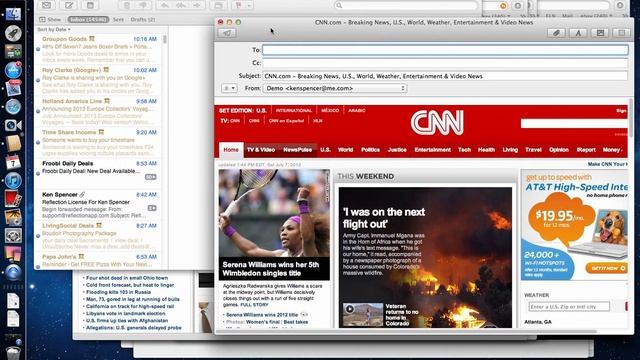Forward message in the Mail toolbar
Screen dimensions: 640x360
(x=197, y=5)
